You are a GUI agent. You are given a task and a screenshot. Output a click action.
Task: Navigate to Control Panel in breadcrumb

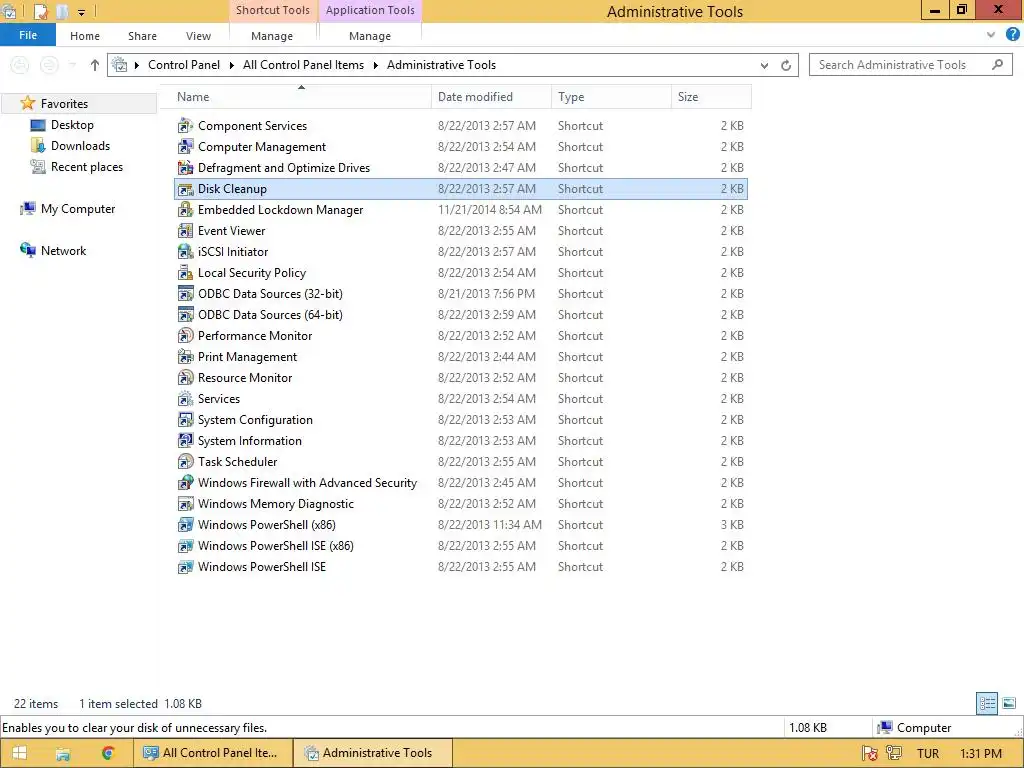(184, 65)
